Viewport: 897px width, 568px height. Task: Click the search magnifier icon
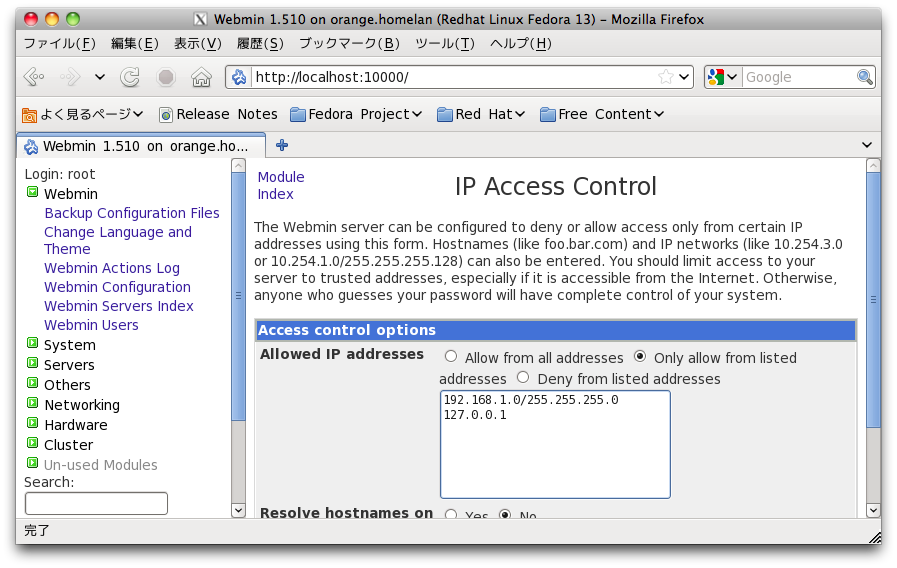(x=864, y=77)
